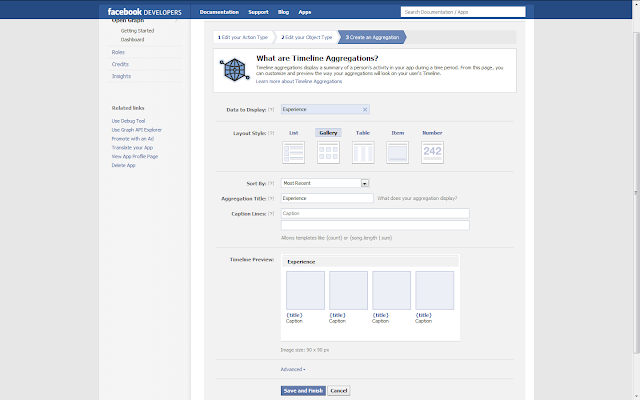
Task: Select the Number layout icon showing 242
Action: tap(432, 152)
